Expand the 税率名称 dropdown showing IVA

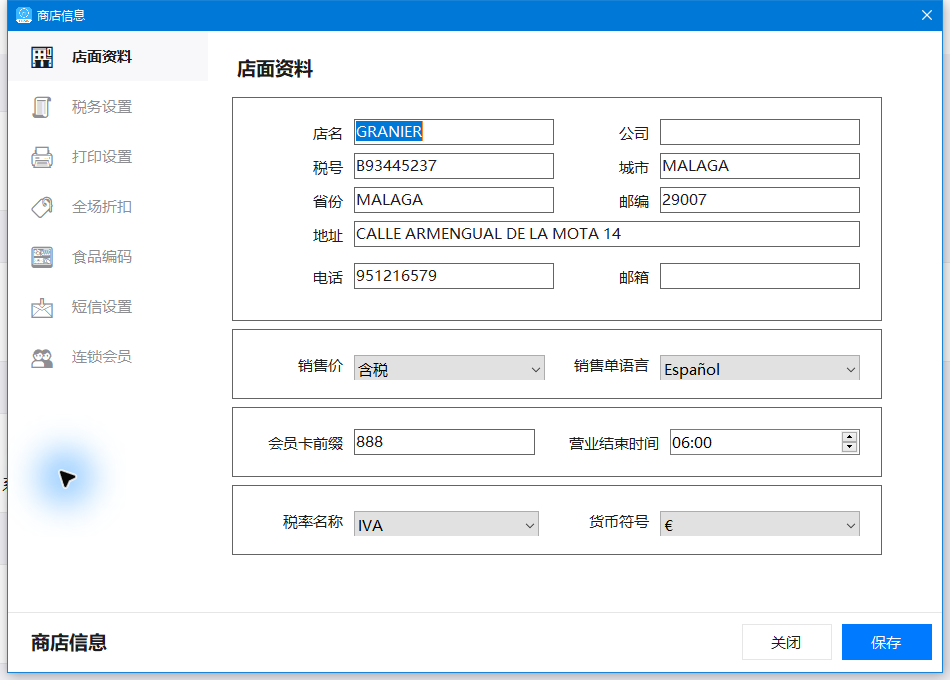(x=446, y=524)
